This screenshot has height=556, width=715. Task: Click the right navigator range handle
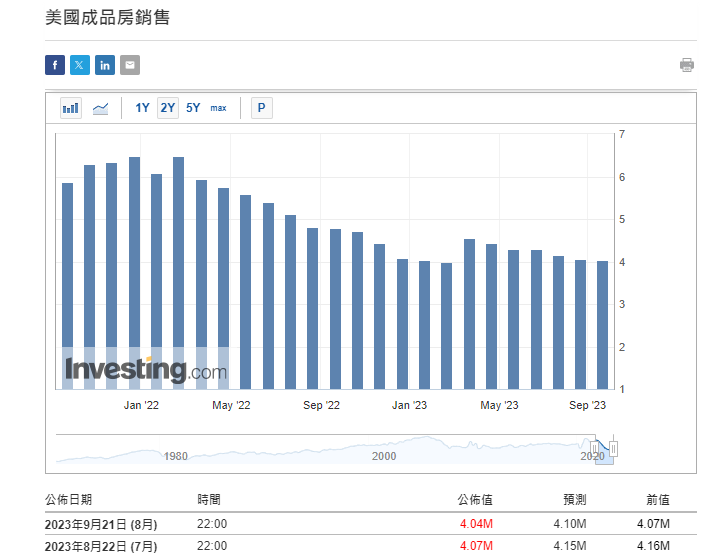(614, 449)
